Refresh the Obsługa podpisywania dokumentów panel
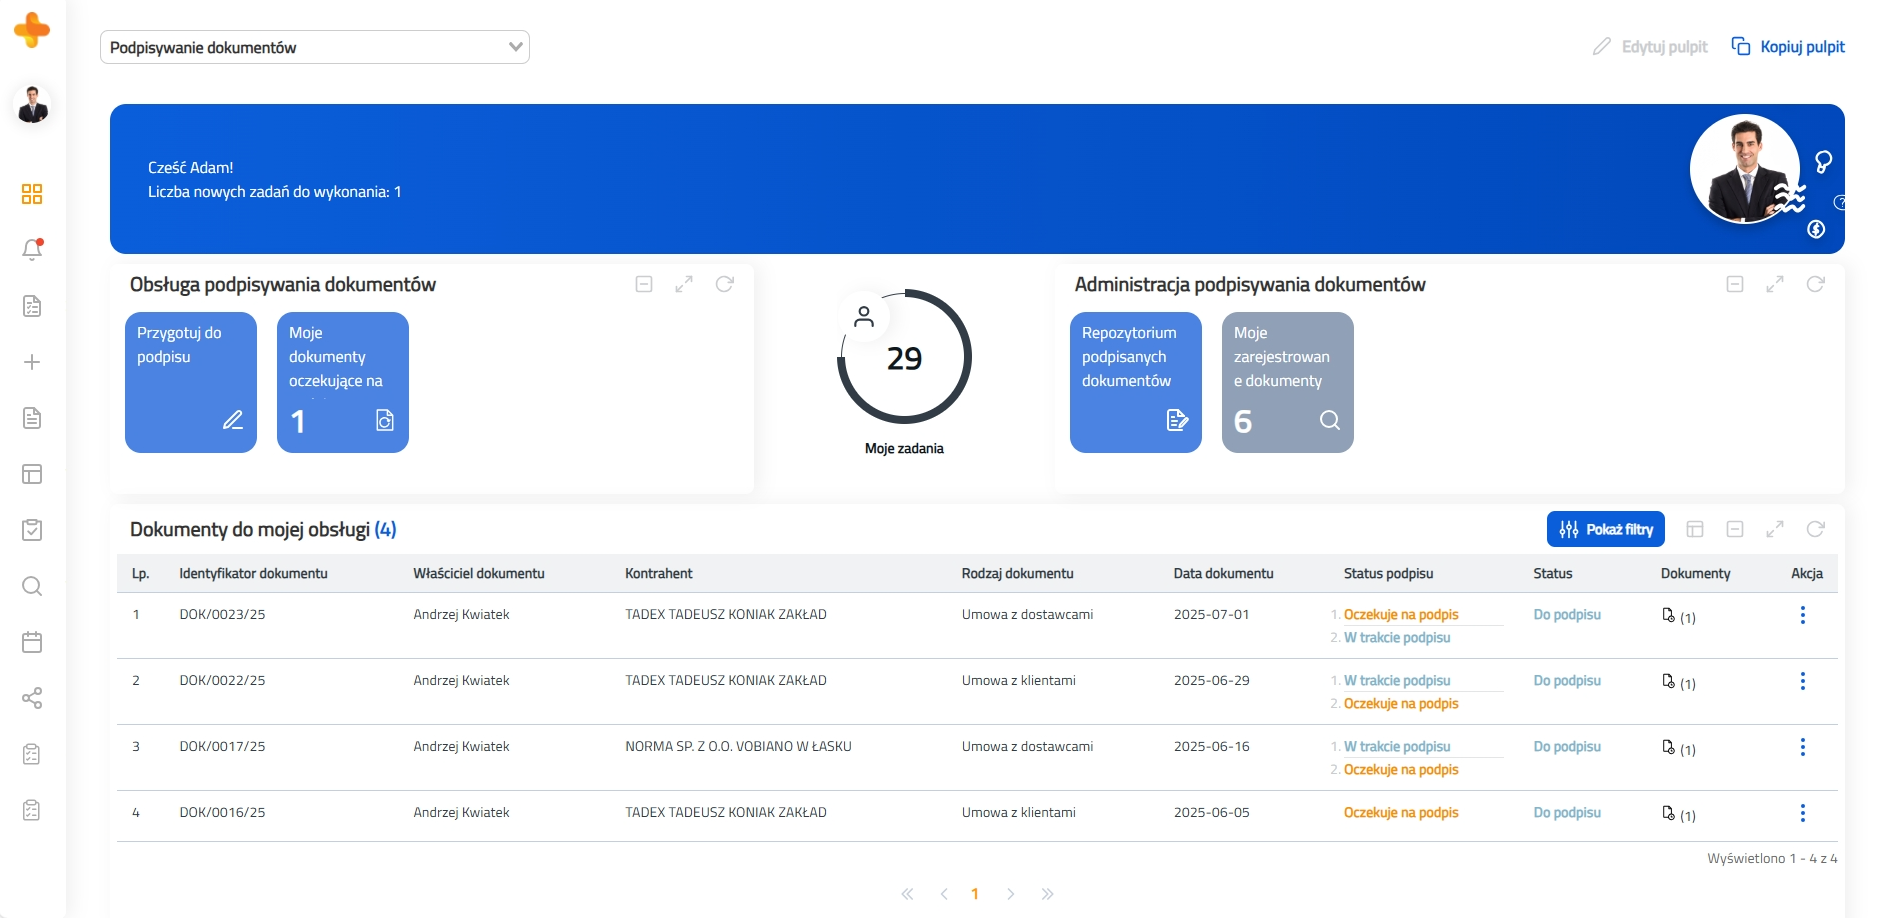 click(725, 285)
